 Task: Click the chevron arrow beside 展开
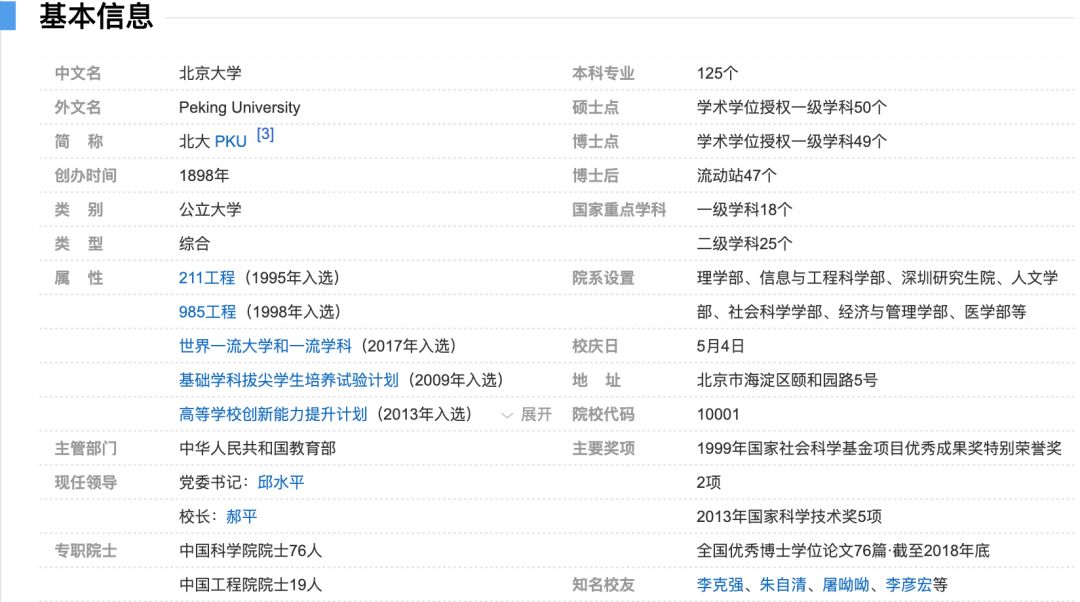[x=507, y=413]
